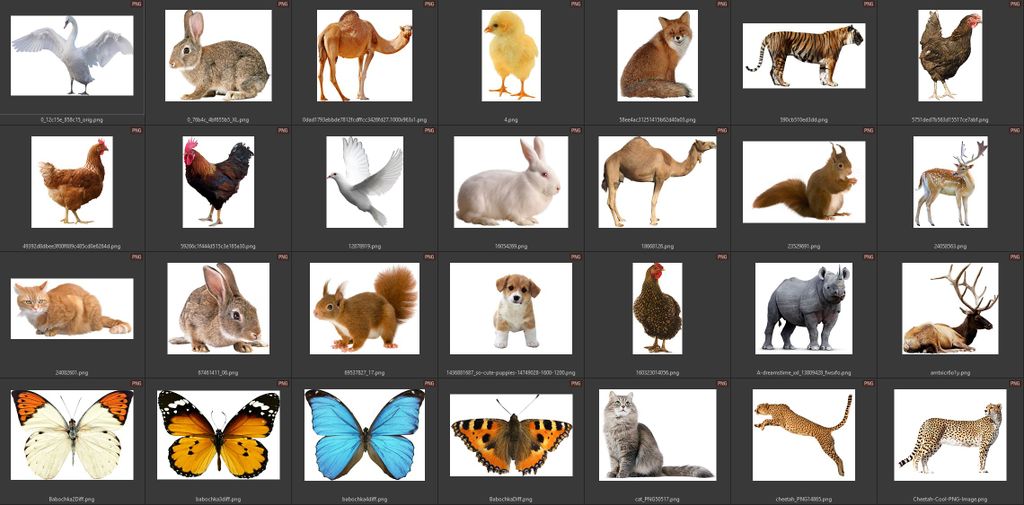
Task: Pick the spotted deer with antlers
Action: 950,181
